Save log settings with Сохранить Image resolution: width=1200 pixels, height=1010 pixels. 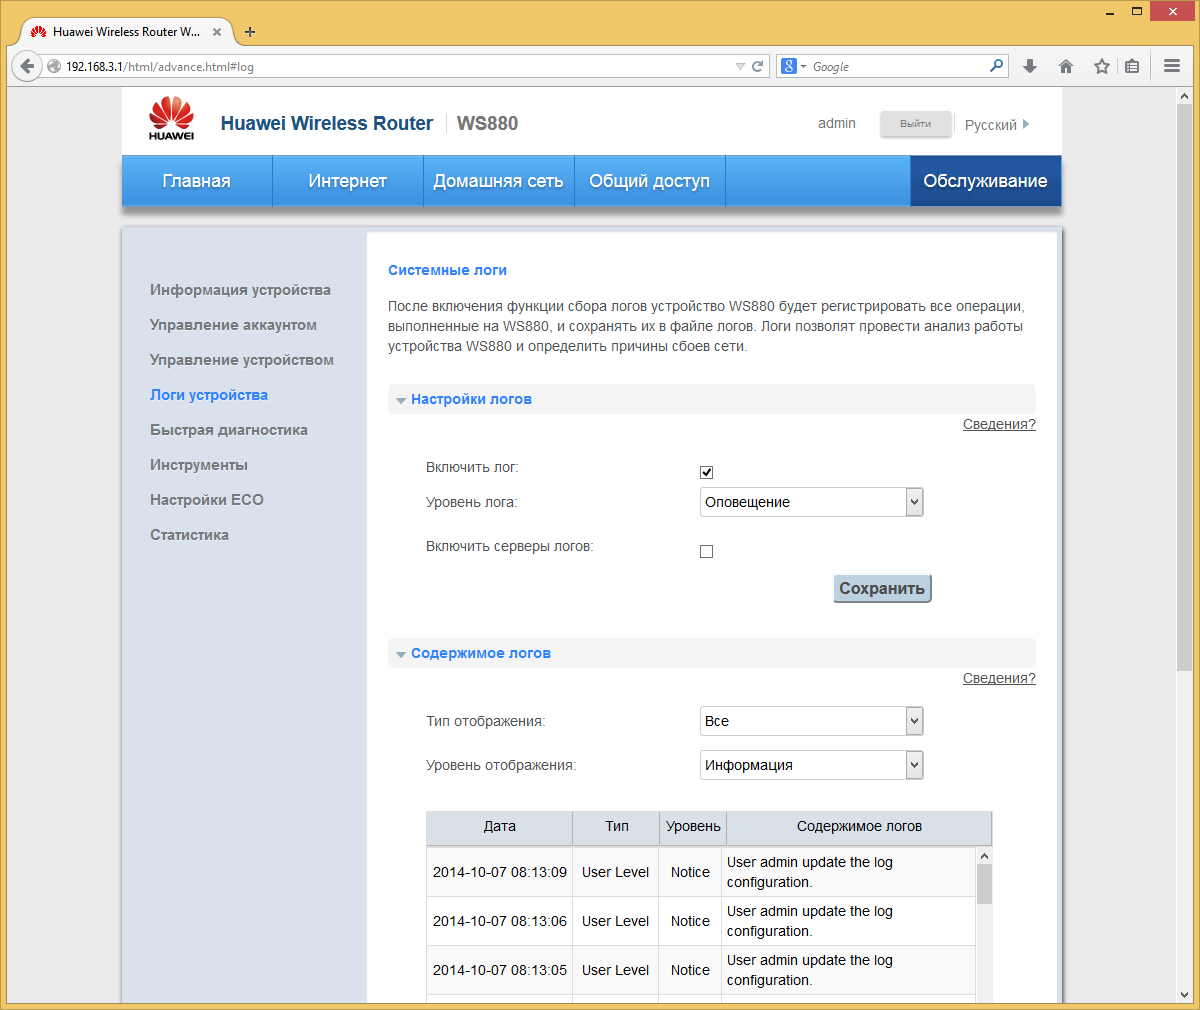[882, 588]
